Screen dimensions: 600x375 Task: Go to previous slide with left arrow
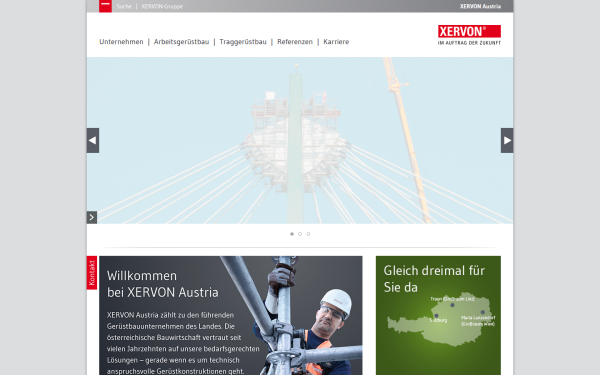(93, 140)
